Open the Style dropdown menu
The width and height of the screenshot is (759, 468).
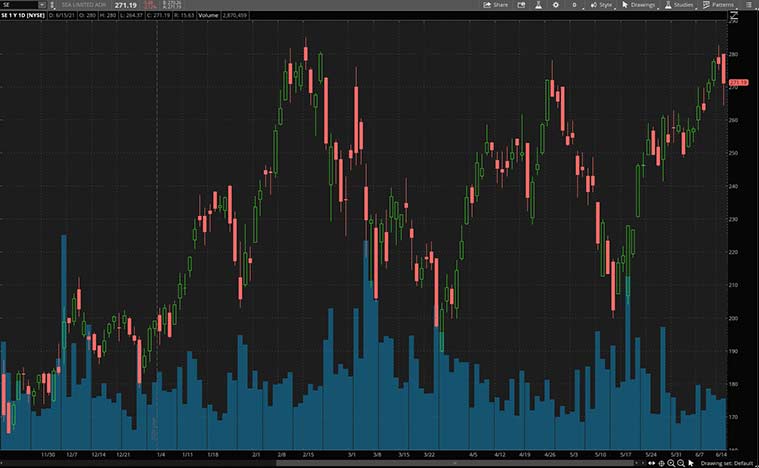click(x=603, y=5)
